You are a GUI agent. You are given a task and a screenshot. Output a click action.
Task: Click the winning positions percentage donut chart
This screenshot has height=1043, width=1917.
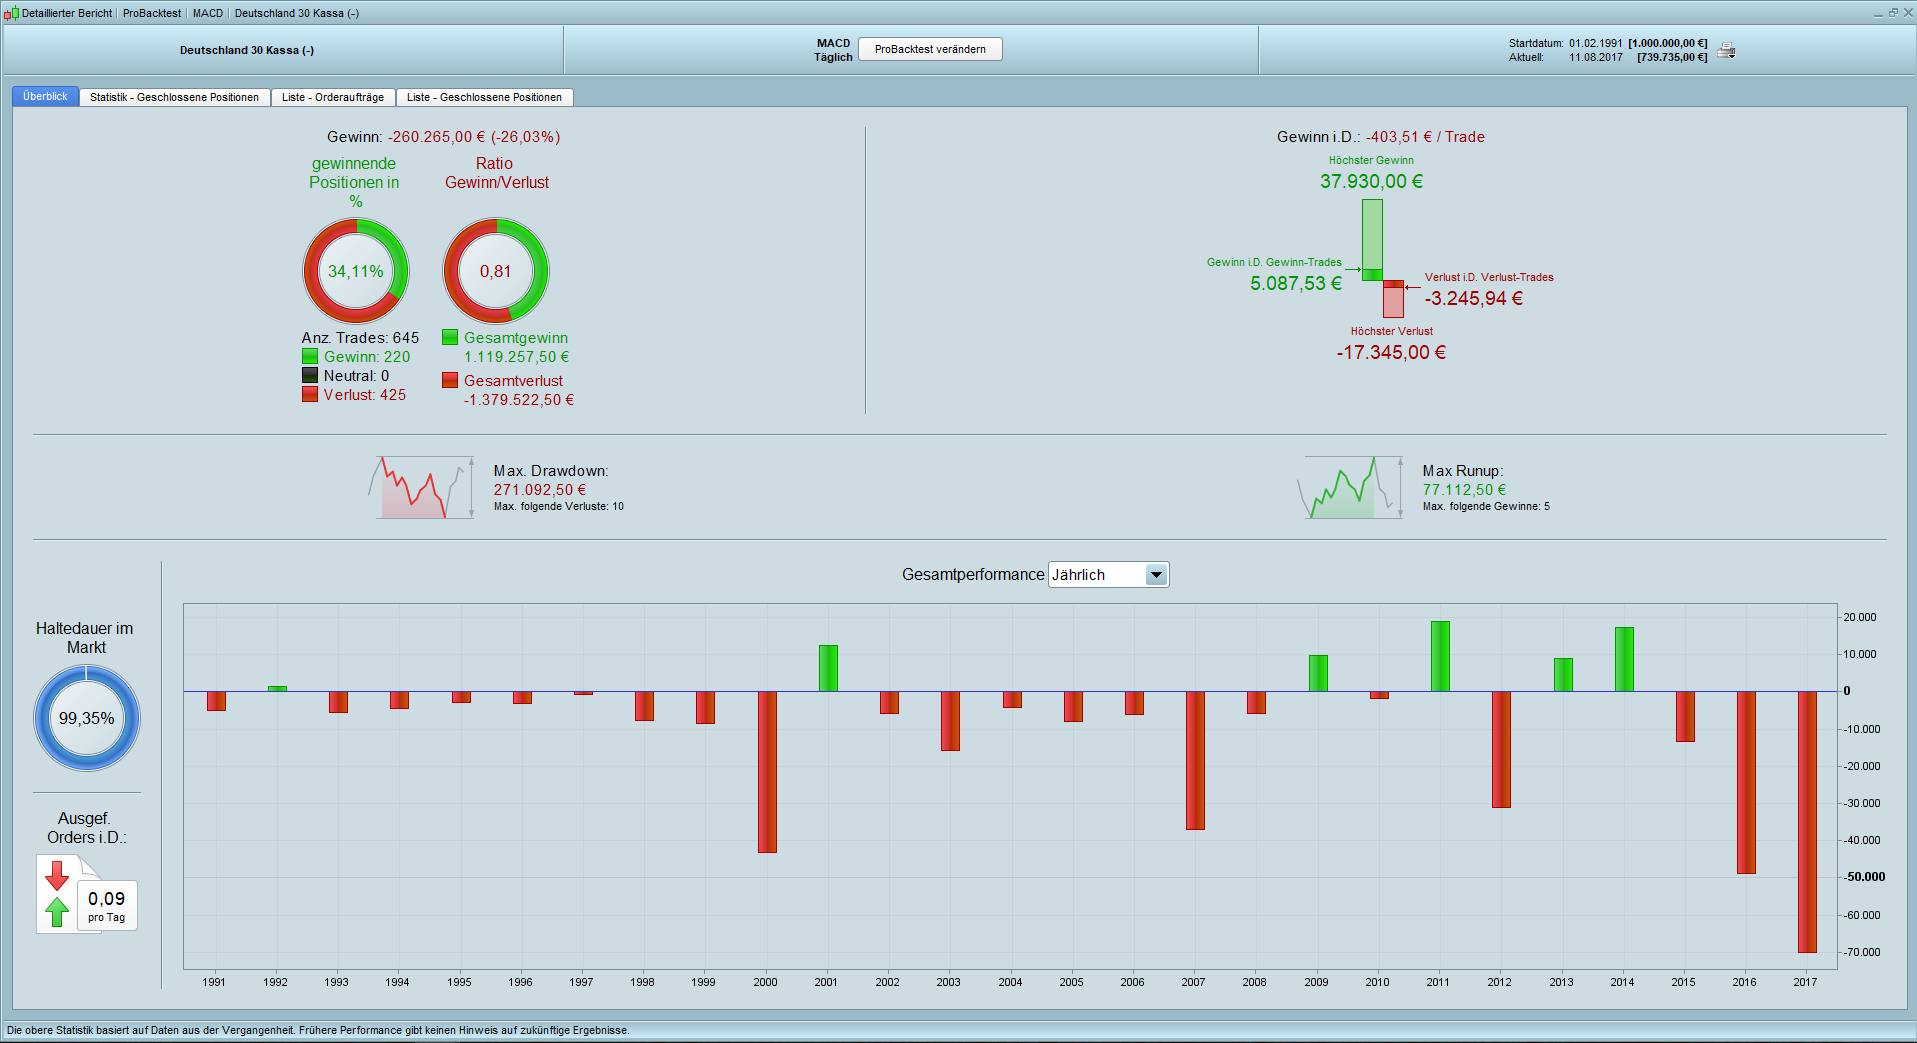pos(356,271)
